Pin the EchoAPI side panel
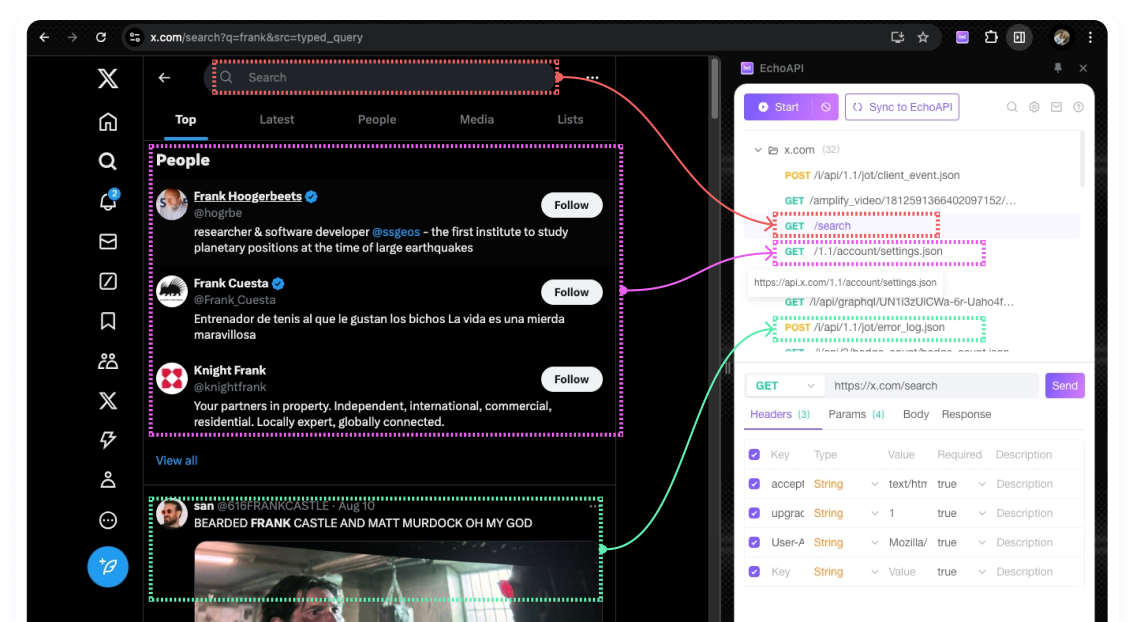The width and height of the screenshot is (1133, 622). pos(1058,68)
